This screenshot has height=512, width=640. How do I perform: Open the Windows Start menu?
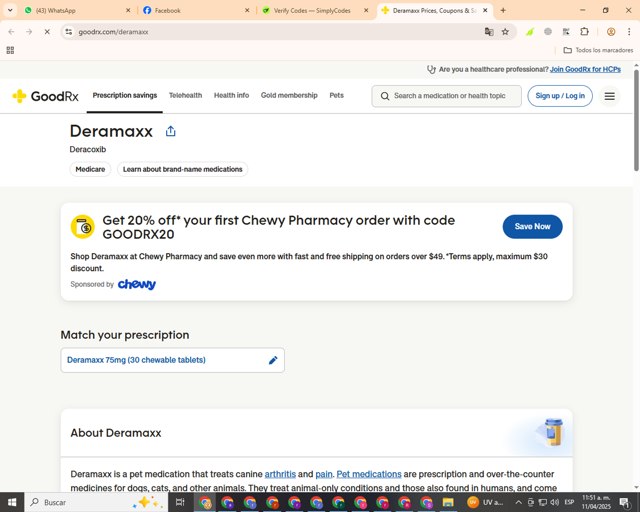tap(12, 502)
